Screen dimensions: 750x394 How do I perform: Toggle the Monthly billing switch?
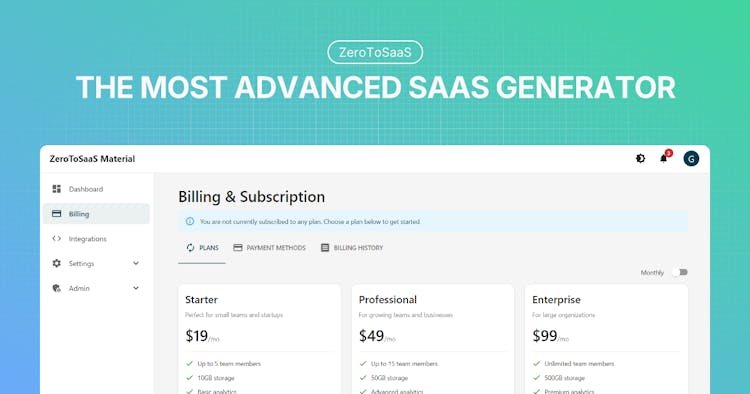coord(680,272)
